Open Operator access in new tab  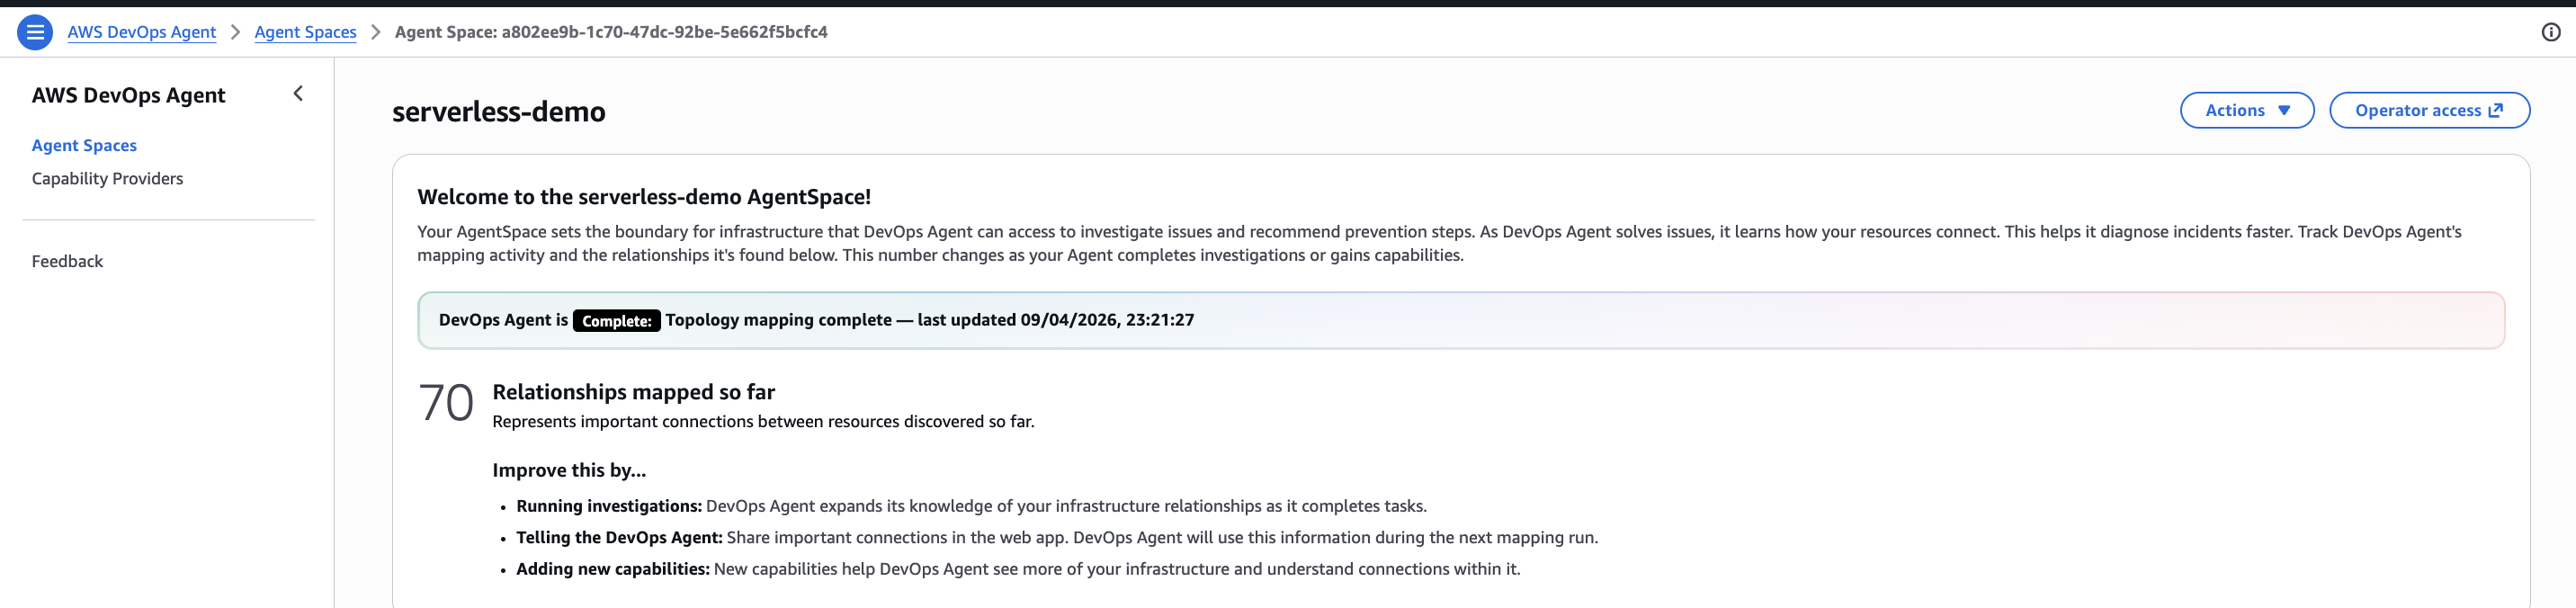(x=2428, y=110)
